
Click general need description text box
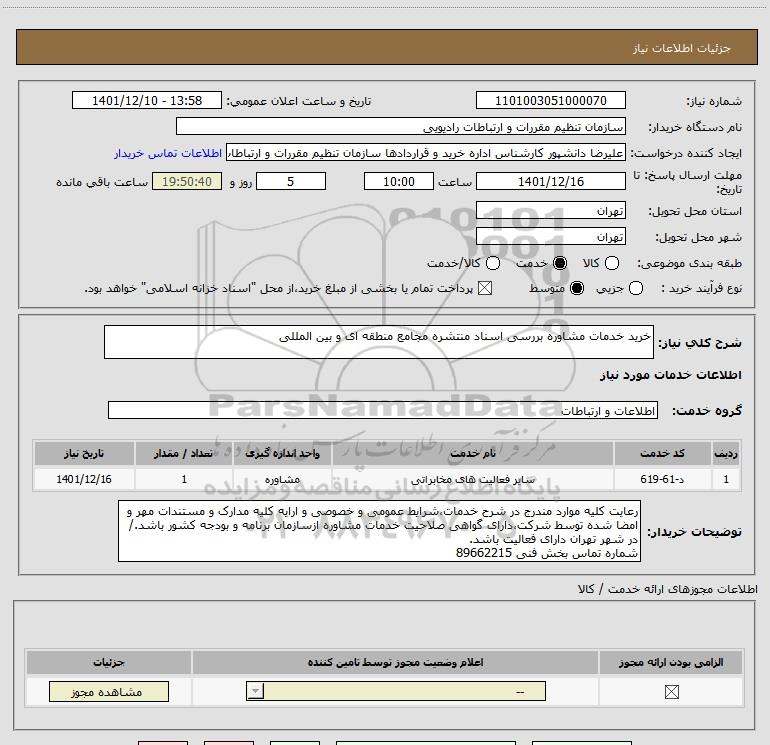[x=379, y=342]
